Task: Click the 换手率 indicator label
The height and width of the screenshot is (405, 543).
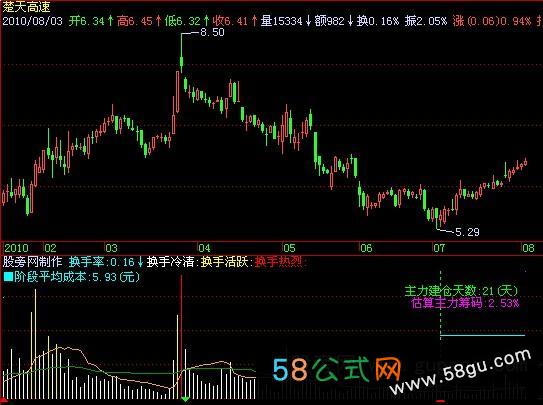Action: (86, 262)
